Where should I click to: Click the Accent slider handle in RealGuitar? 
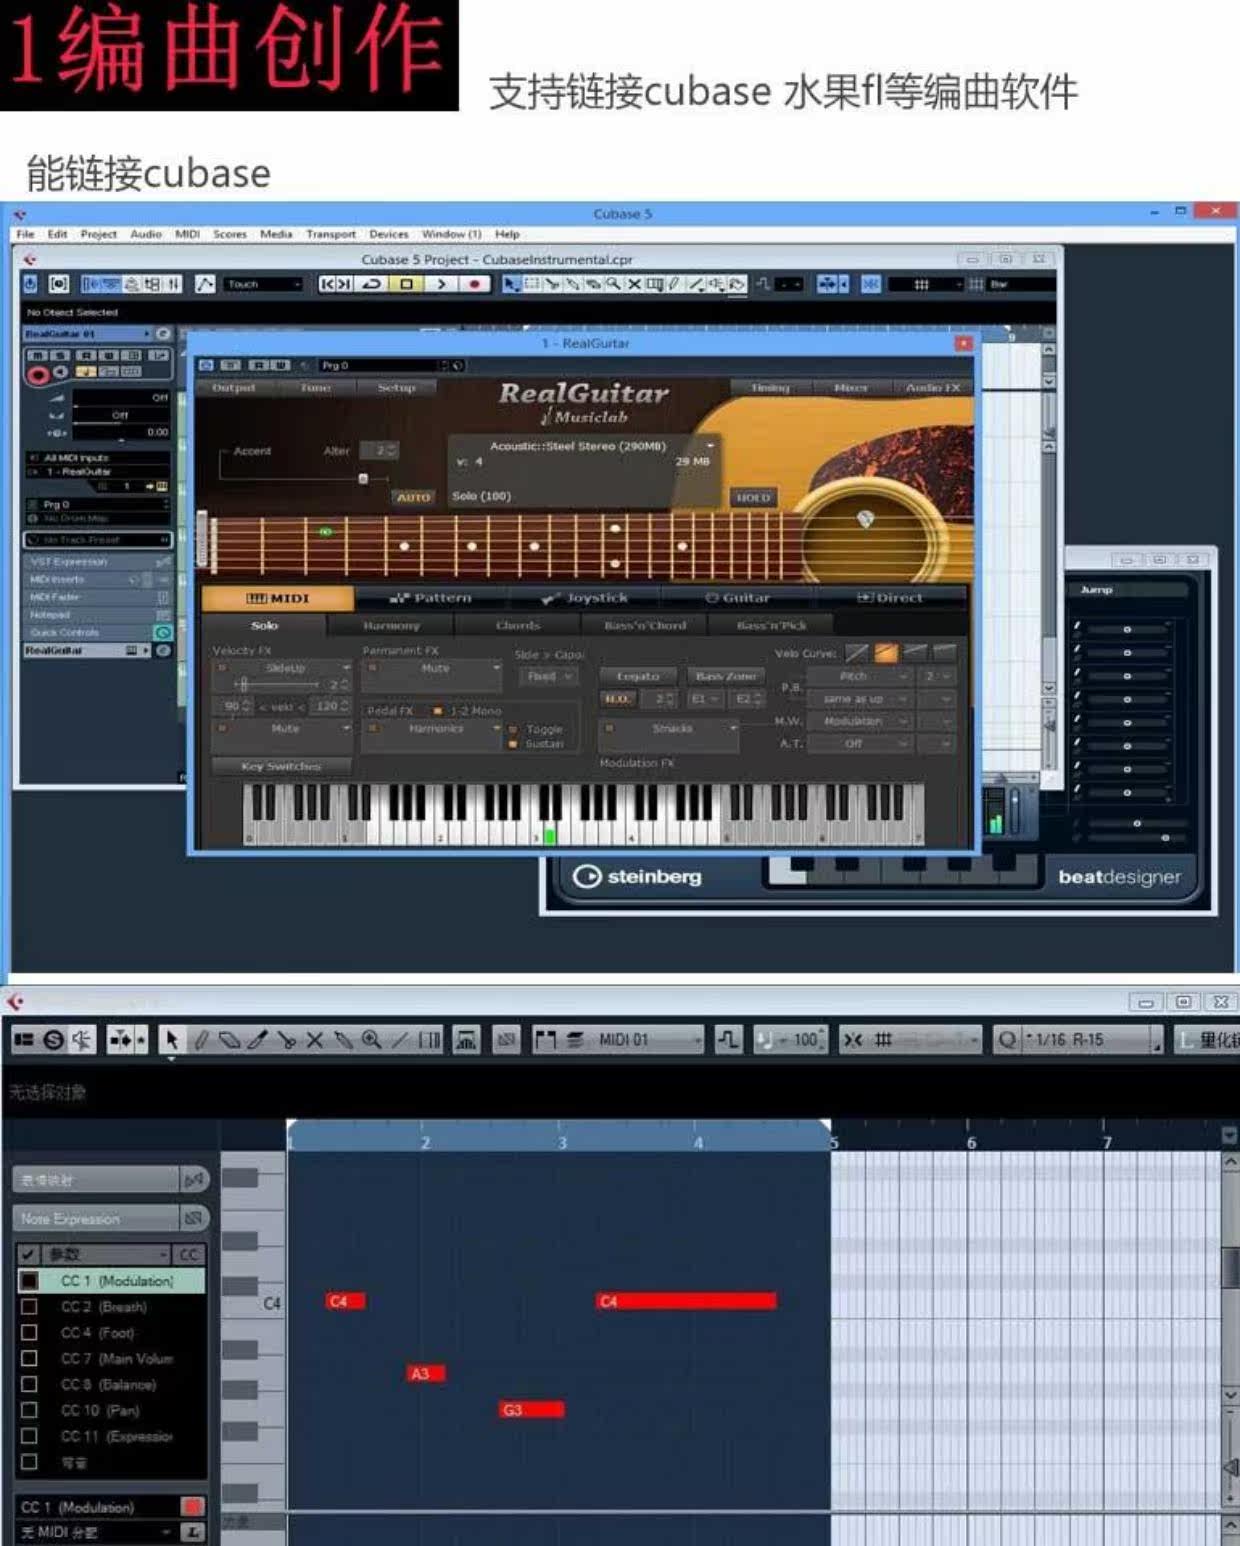coord(363,479)
